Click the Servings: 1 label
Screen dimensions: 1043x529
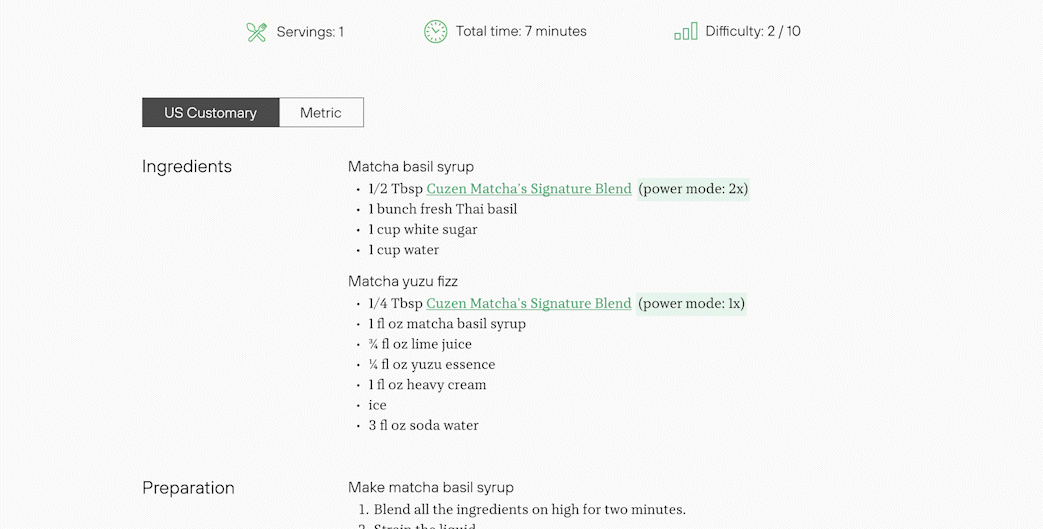[x=310, y=32]
